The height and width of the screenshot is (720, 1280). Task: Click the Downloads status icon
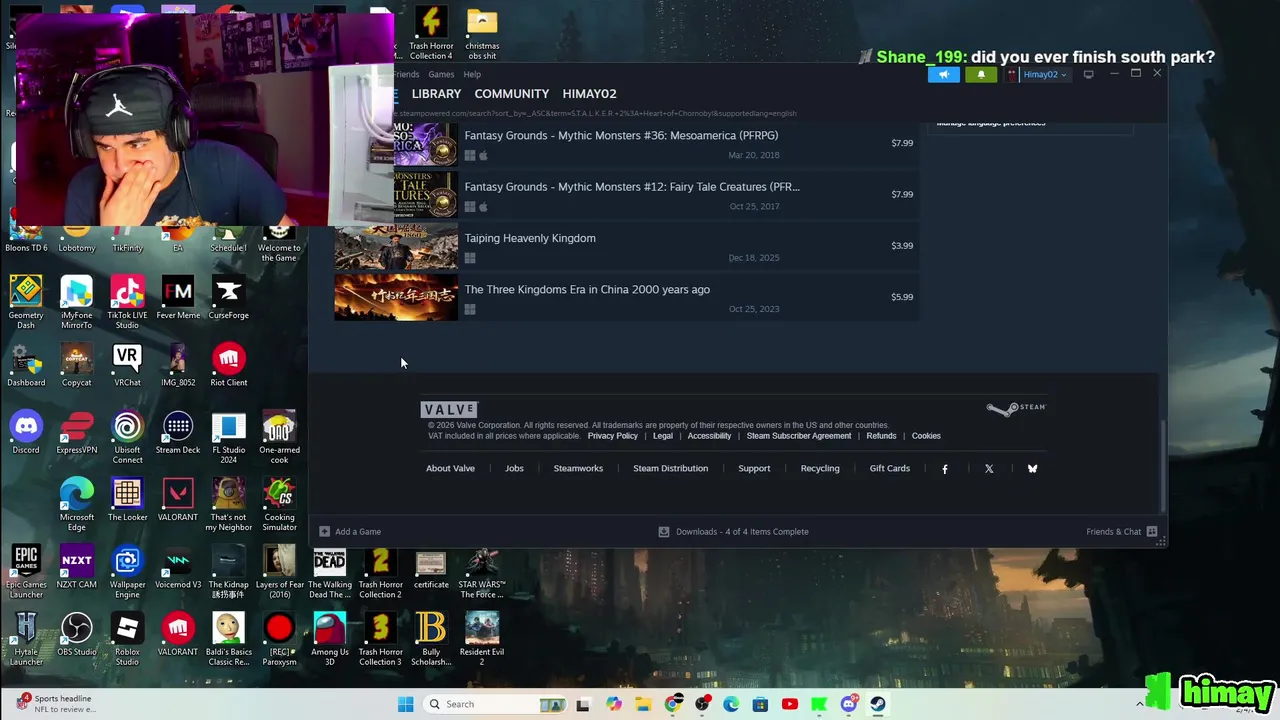pos(663,532)
